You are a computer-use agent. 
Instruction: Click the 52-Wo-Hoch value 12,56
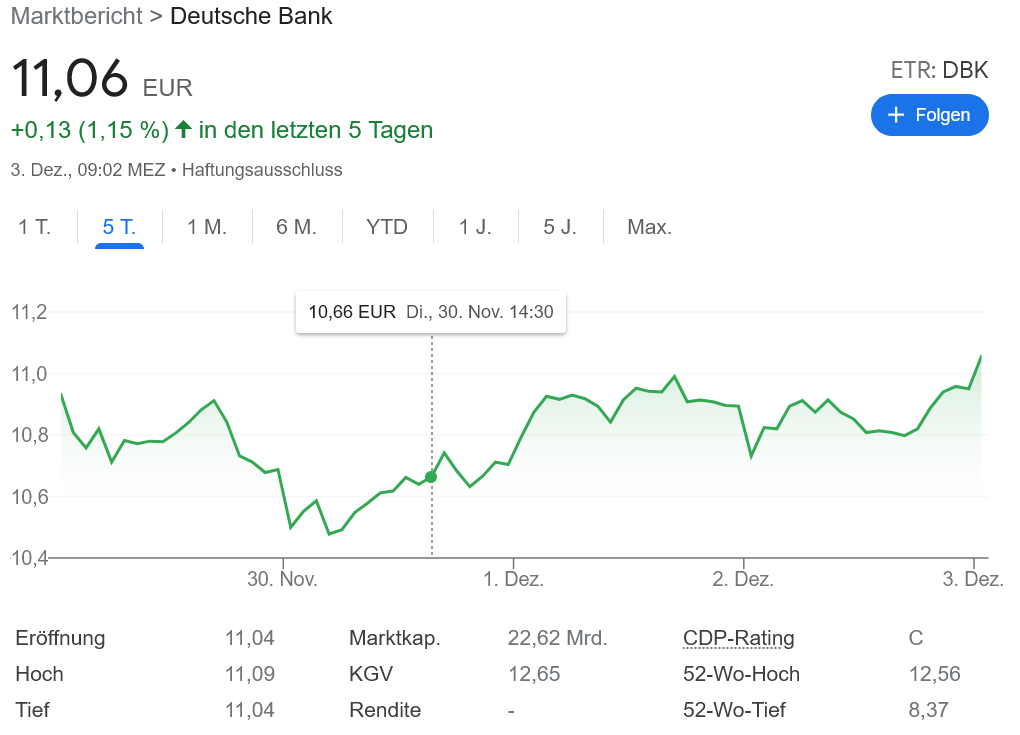pos(934,674)
